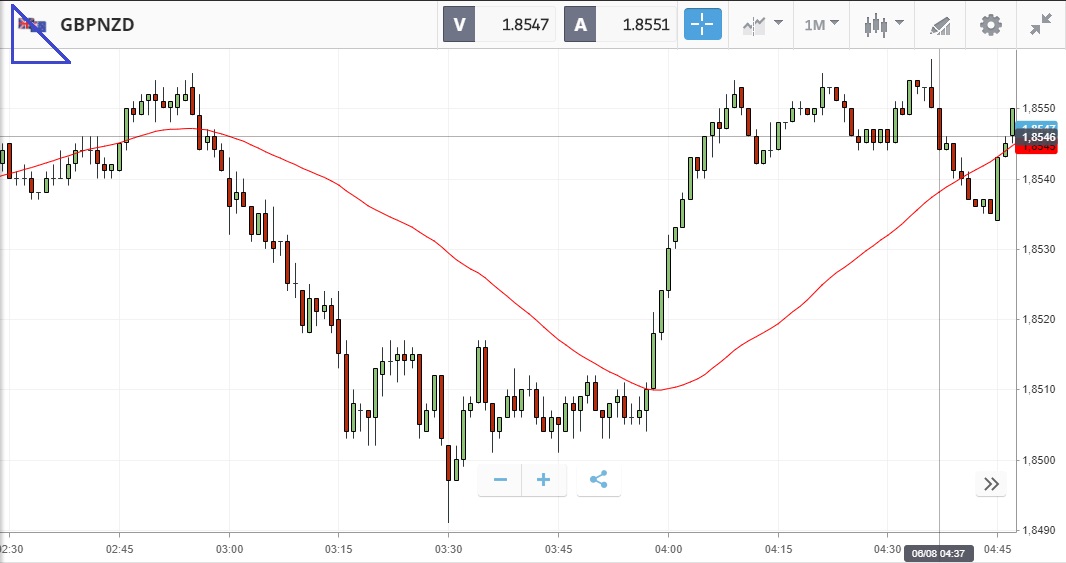Zoom in the chart with plus
The height and width of the screenshot is (563, 1066).
pos(544,480)
